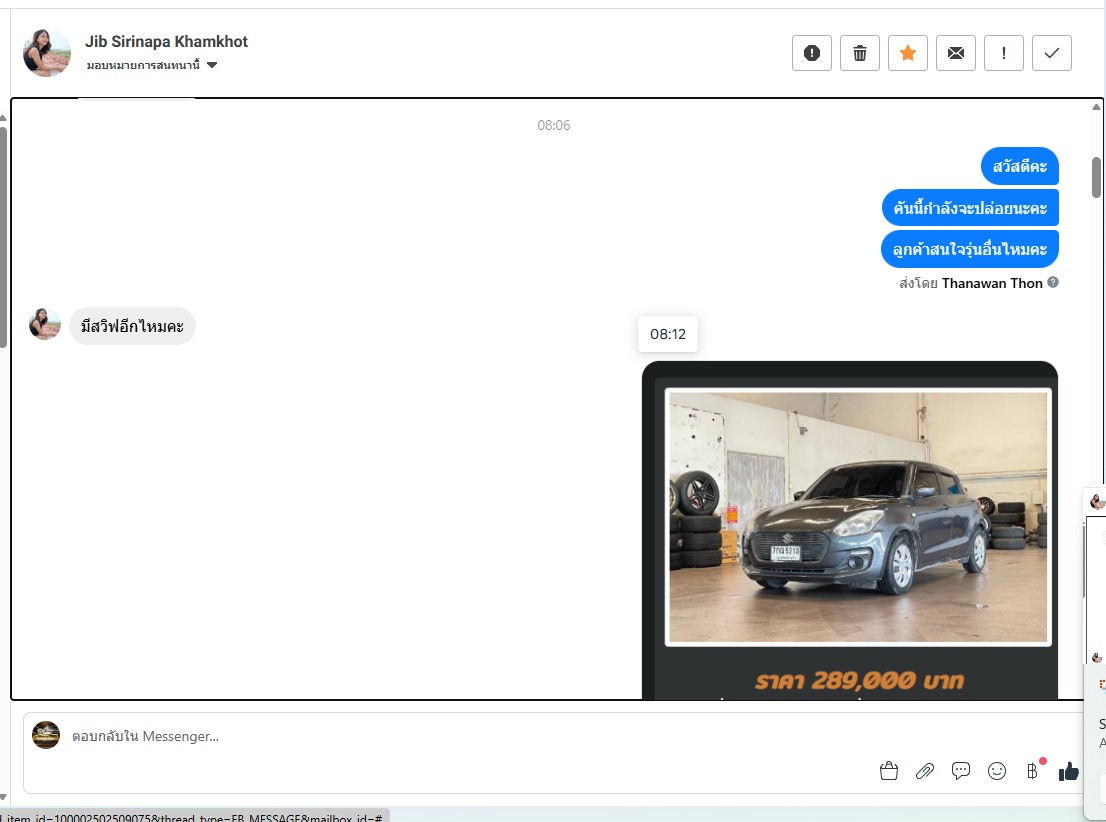Viewport: 1106px width, 822px height.
Task: Mark conversation done with checkmark icon
Action: [1051, 53]
